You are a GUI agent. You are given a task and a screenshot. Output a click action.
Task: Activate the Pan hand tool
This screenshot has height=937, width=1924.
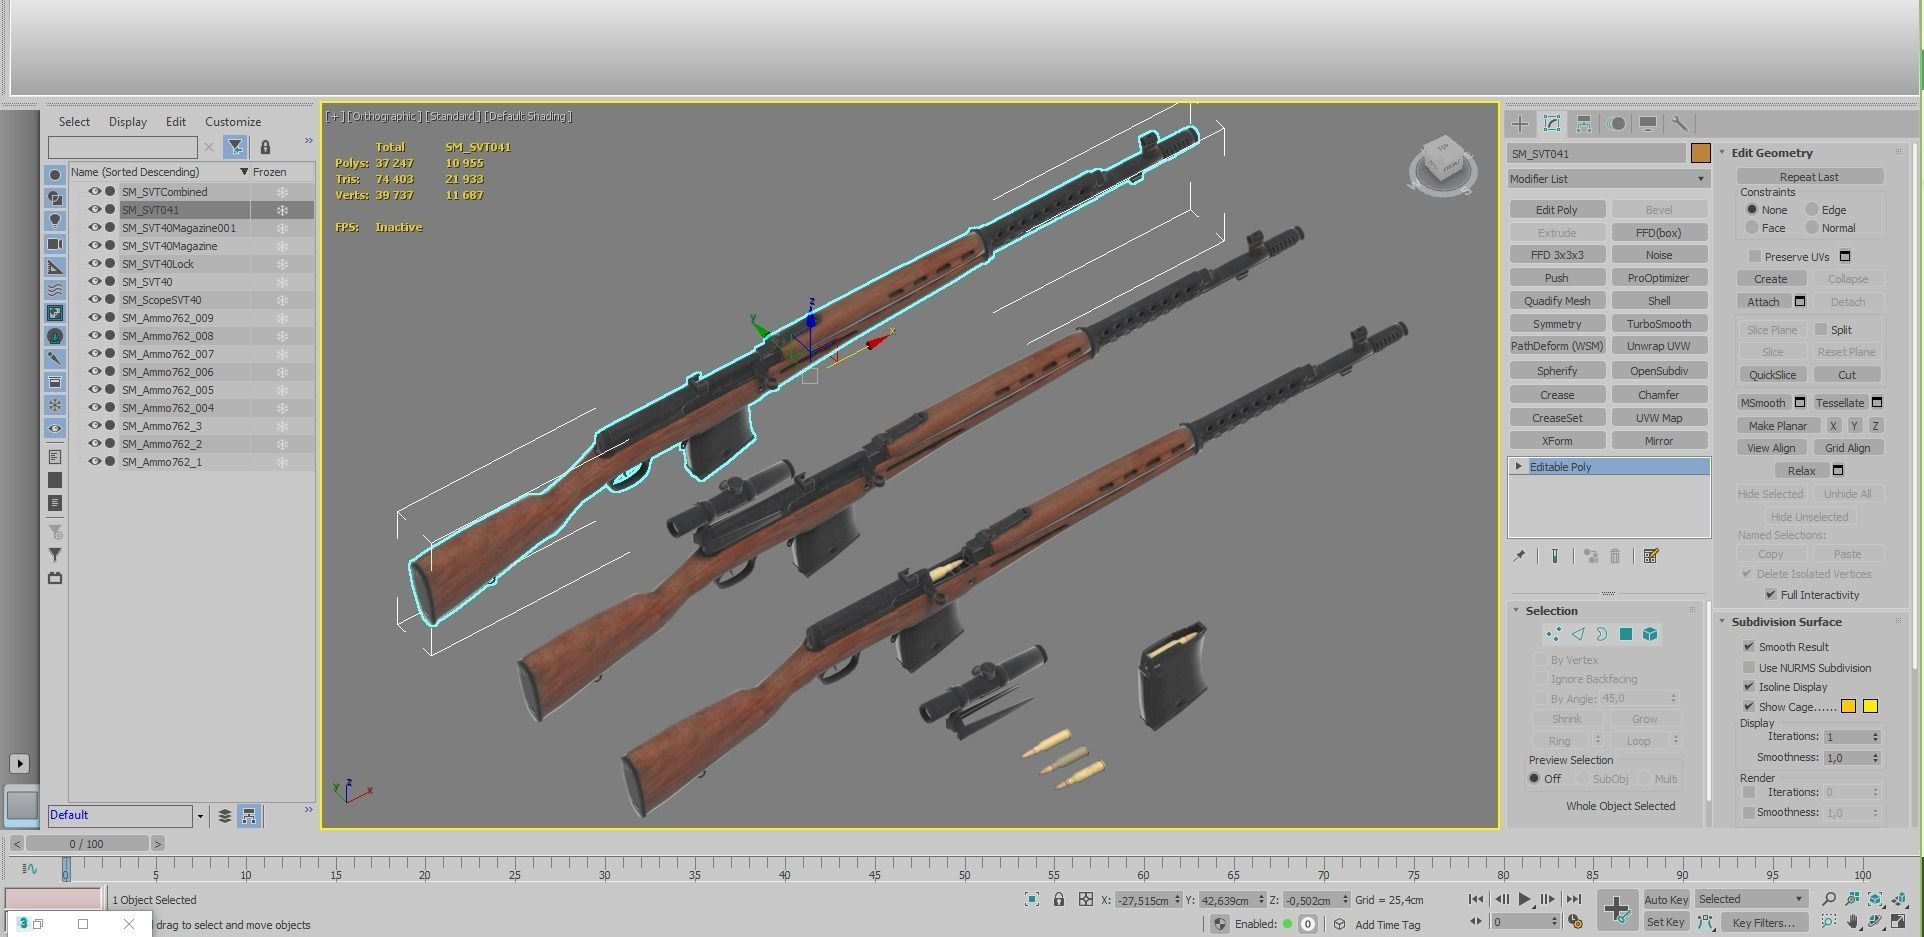1851,922
